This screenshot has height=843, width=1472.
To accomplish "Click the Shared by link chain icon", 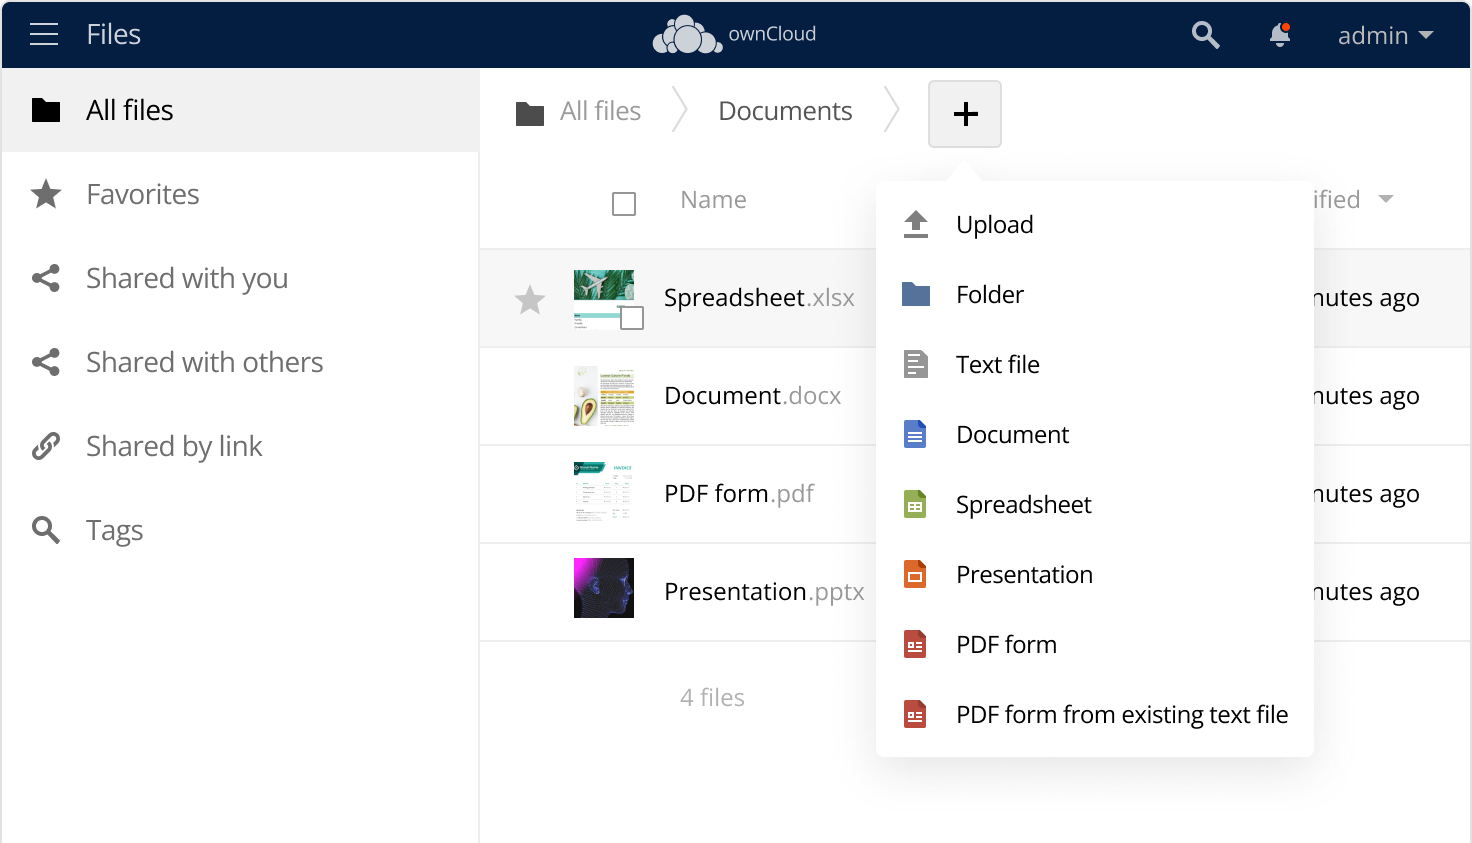I will (x=46, y=446).
